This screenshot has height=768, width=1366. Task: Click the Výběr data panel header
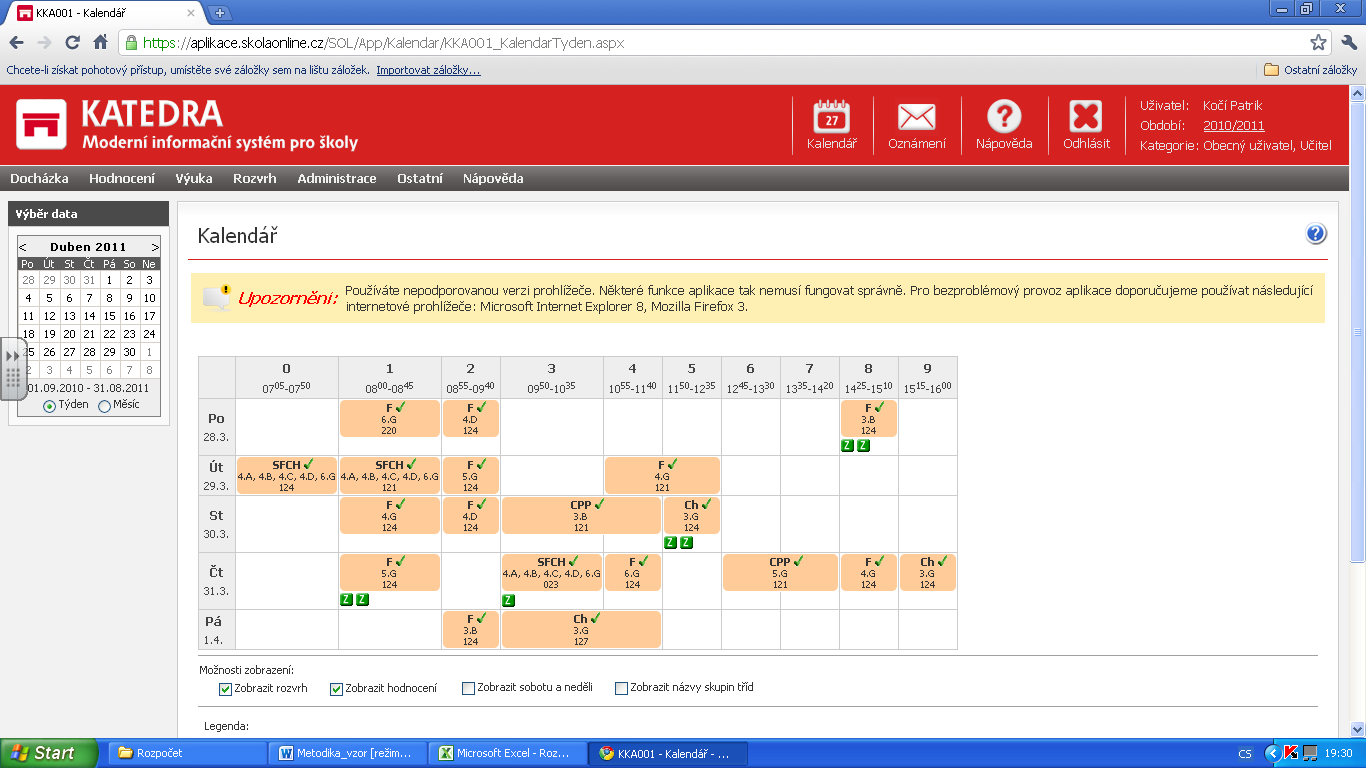point(88,214)
